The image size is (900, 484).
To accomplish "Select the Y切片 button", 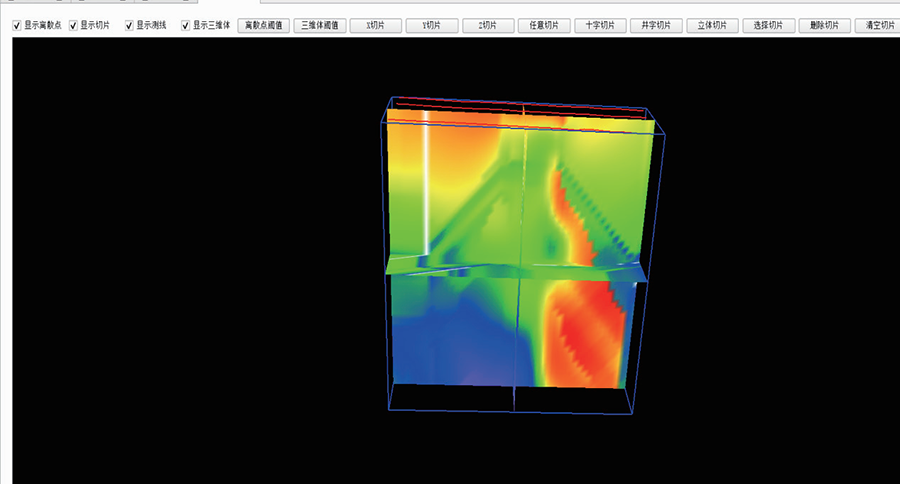I will pyautogui.click(x=432, y=25).
